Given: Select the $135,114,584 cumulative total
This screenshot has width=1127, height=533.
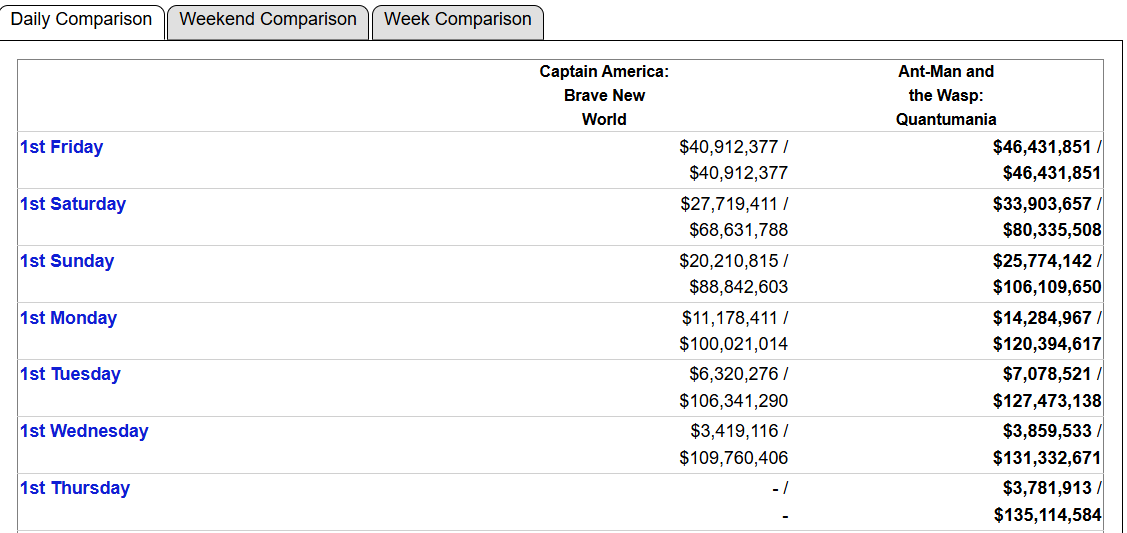Looking at the screenshot, I should click(1047, 514).
